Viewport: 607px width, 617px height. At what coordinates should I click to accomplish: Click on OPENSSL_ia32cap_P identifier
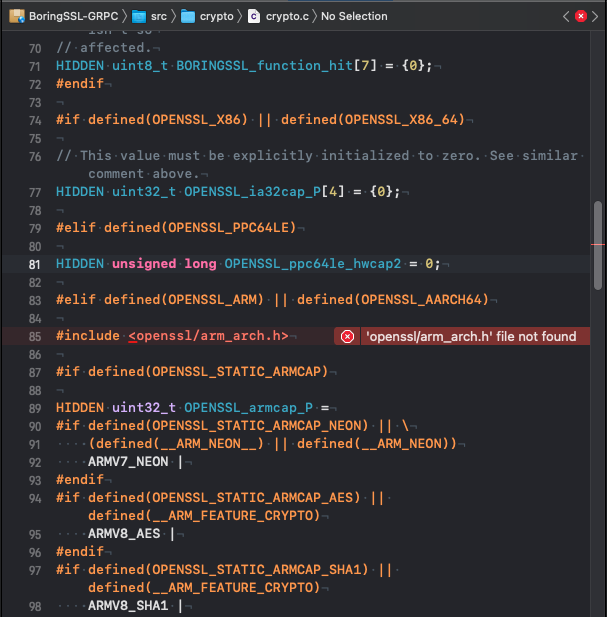253,192
